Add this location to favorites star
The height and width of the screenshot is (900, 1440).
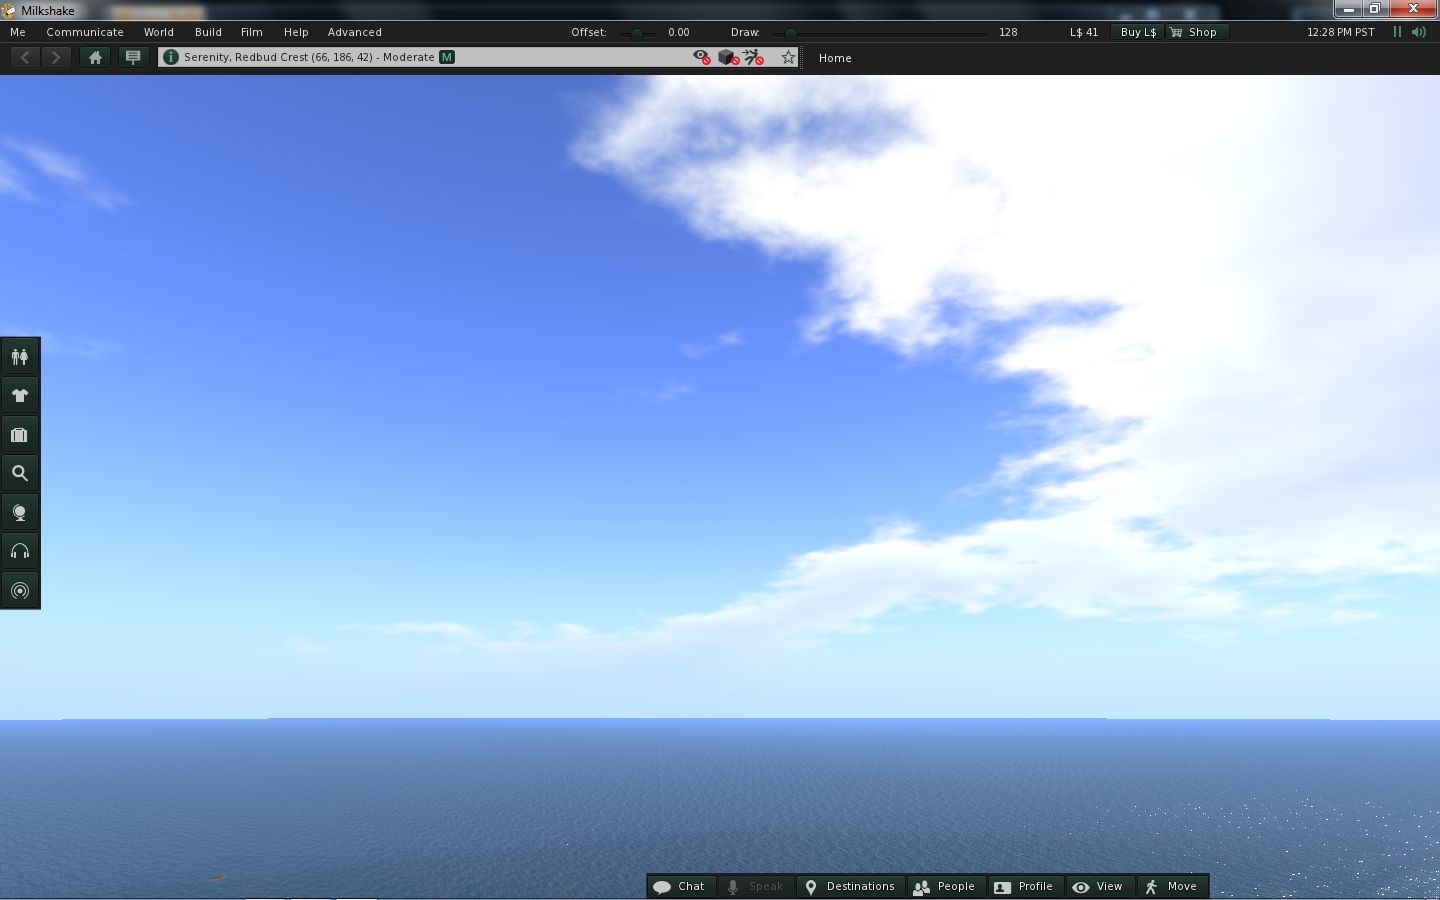click(788, 58)
